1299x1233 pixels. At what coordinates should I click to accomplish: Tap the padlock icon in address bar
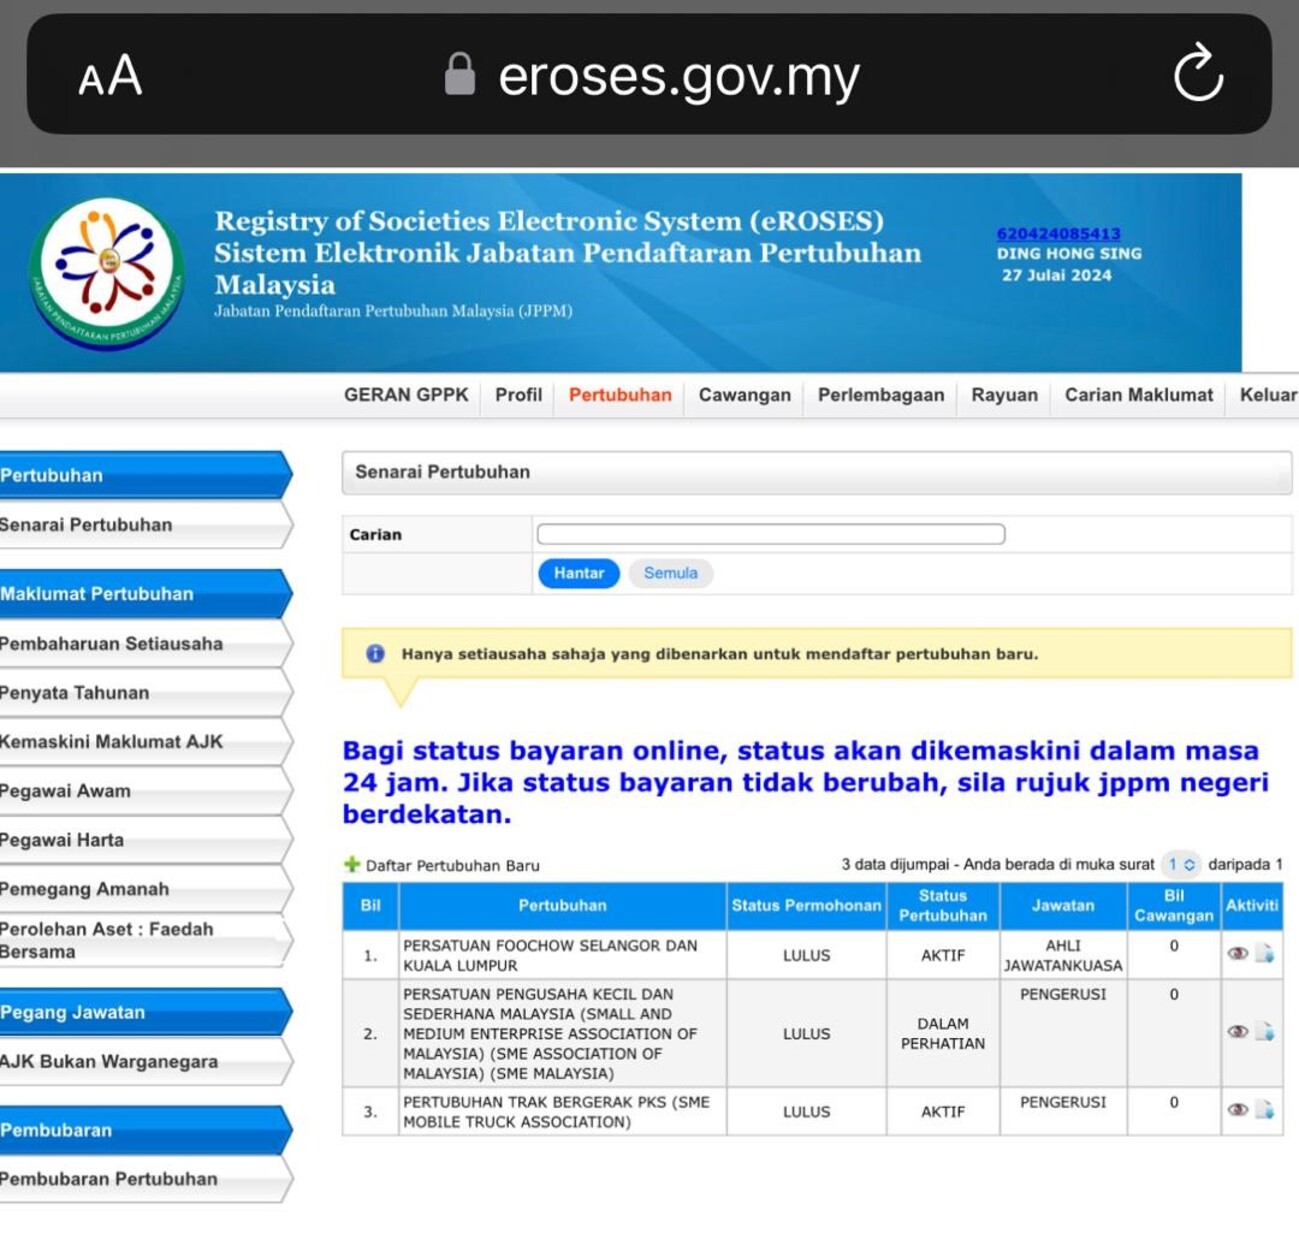click(459, 74)
